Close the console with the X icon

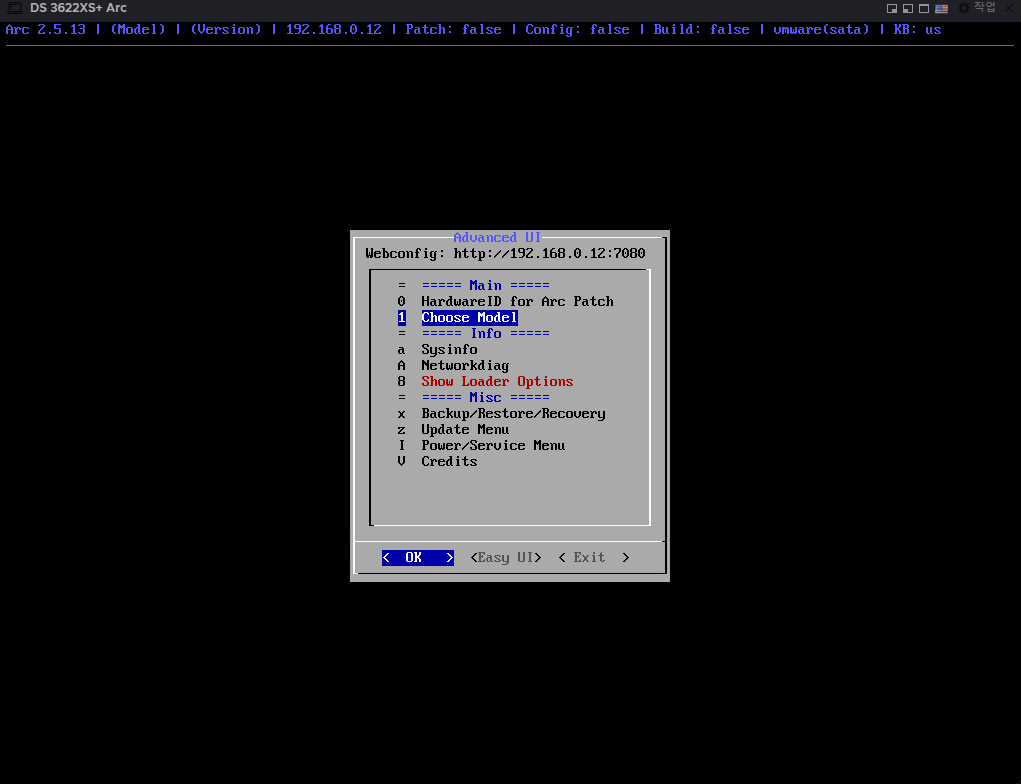tap(1008, 8)
